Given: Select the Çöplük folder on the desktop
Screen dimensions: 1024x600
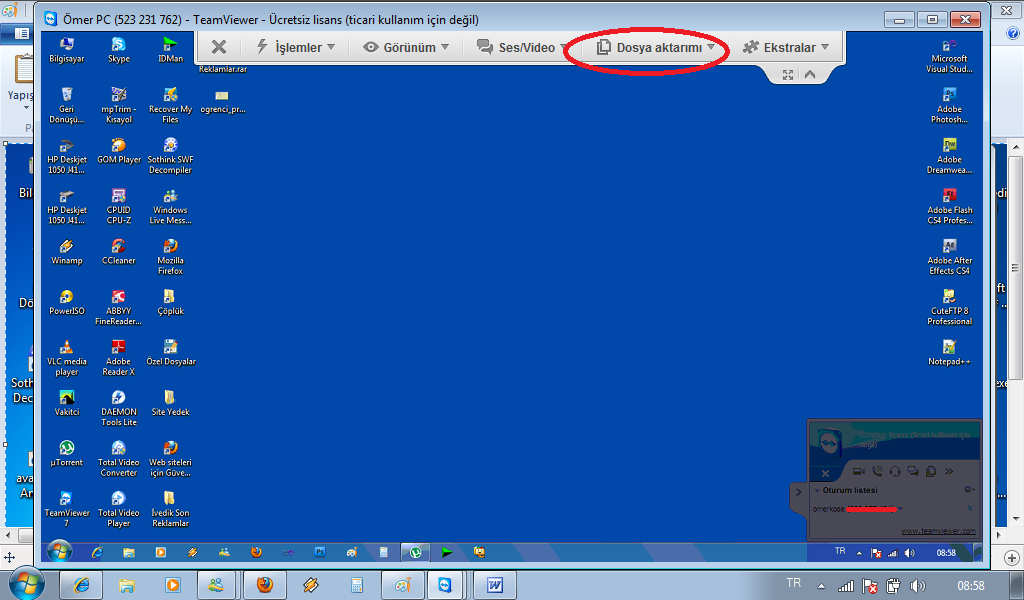Looking at the screenshot, I should coord(170,302).
